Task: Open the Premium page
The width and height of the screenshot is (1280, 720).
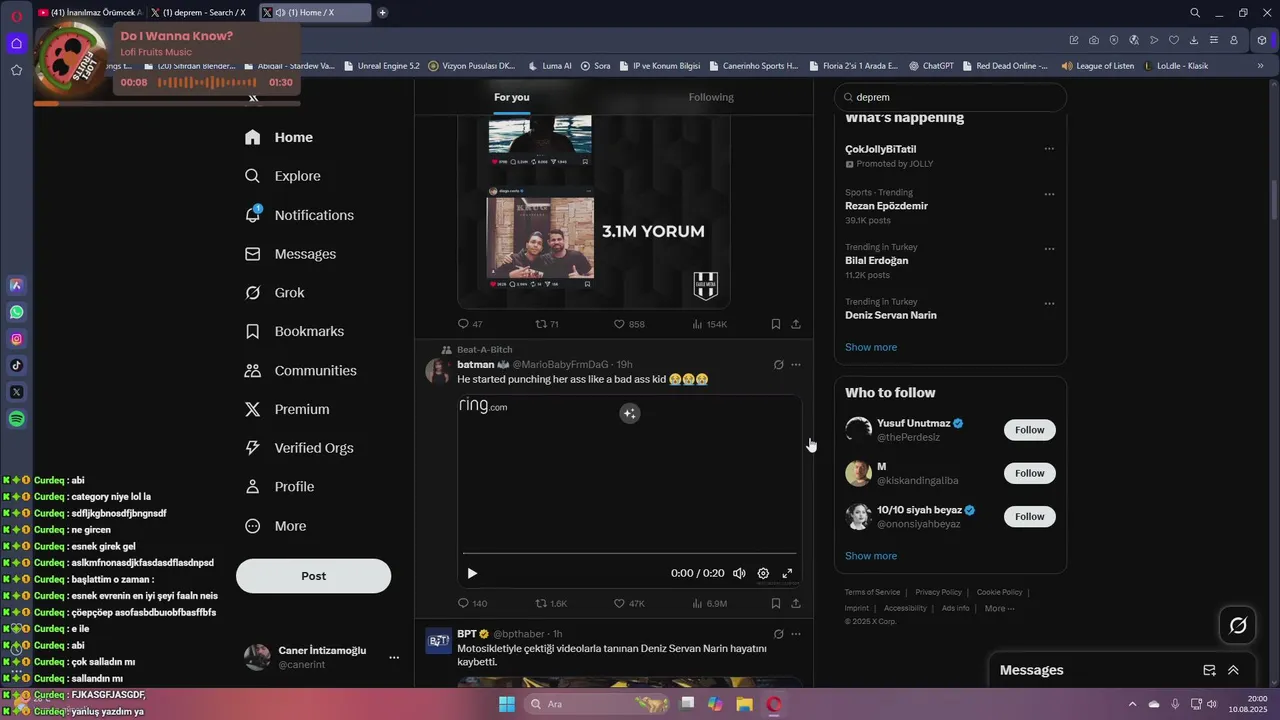Action: (286, 409)
